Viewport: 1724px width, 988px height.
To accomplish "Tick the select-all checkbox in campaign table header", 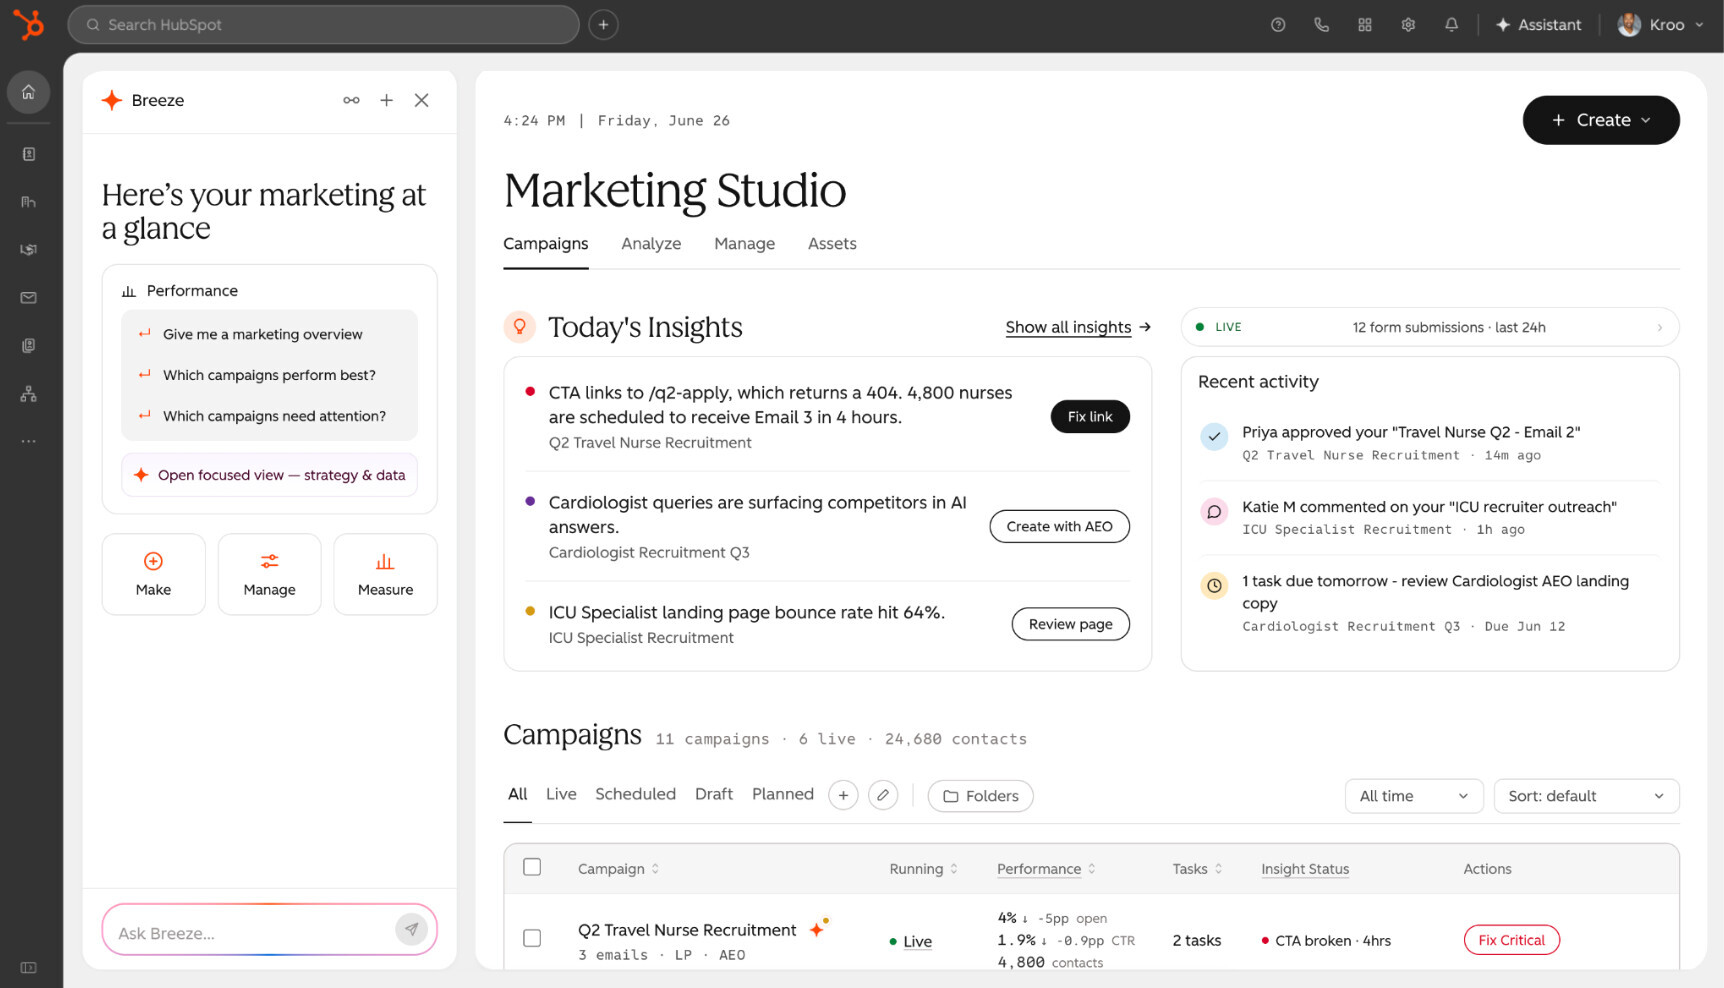I will tap(532, 867).
